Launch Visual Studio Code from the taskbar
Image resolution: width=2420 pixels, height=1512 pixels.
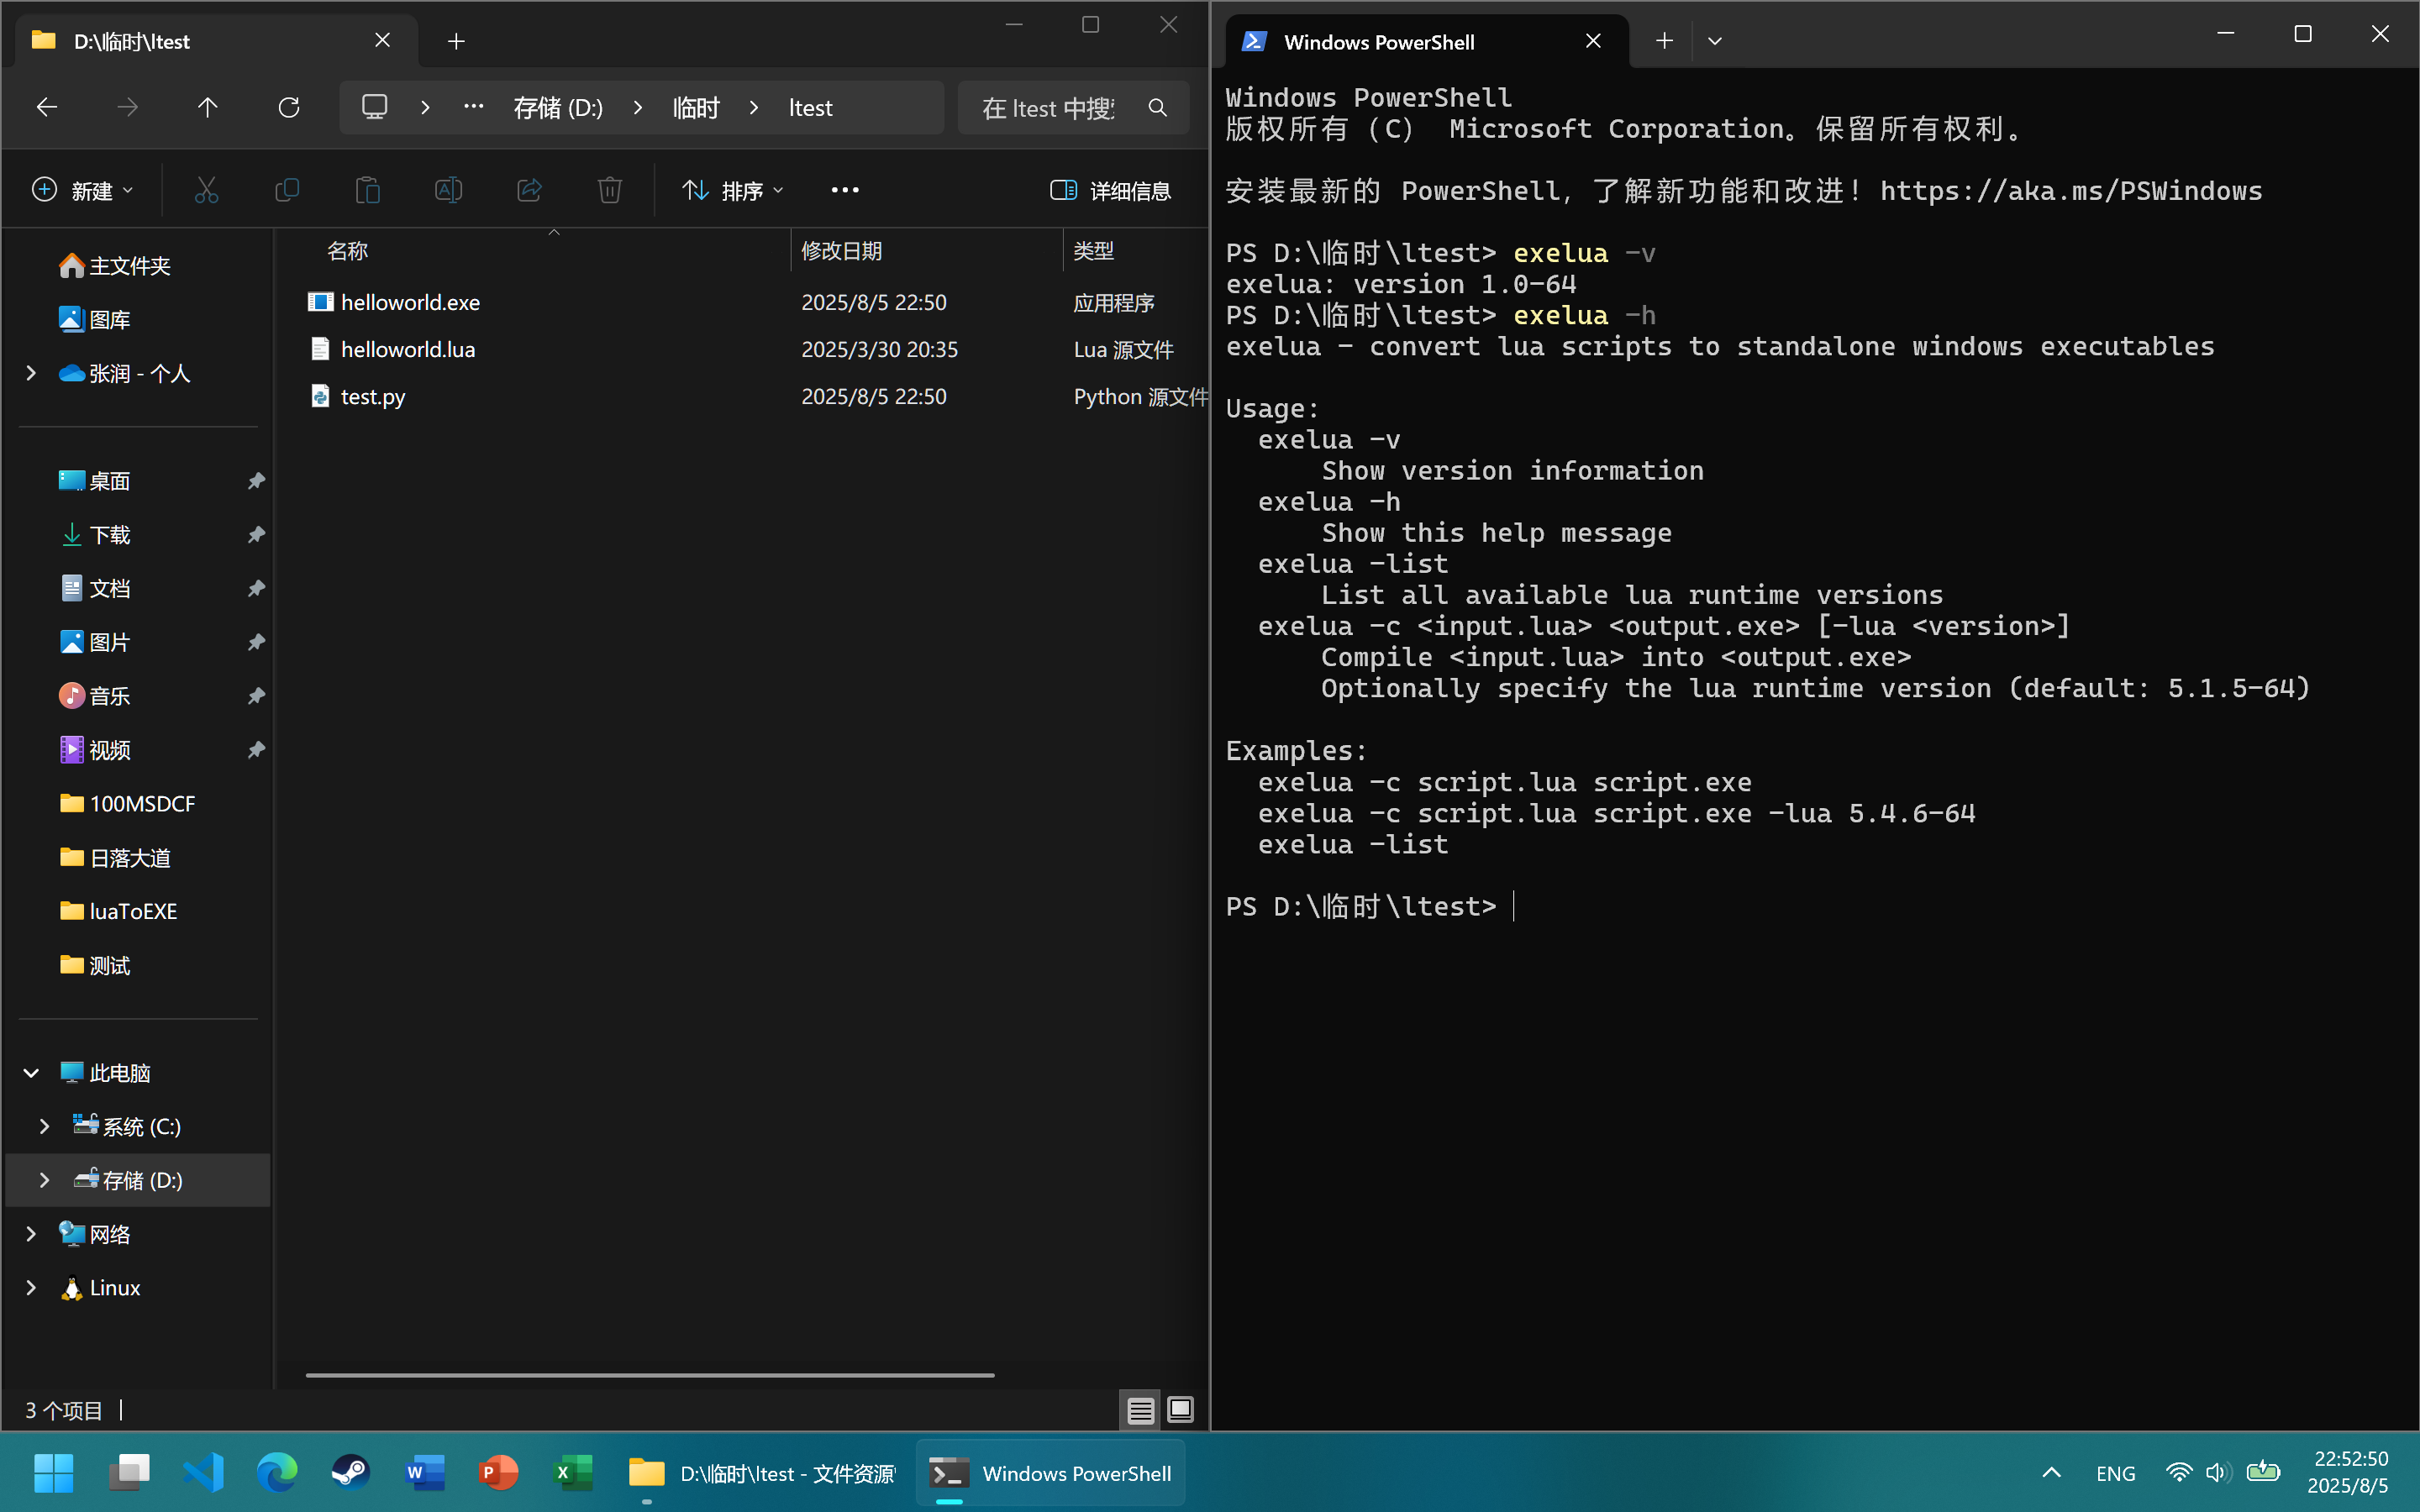coord(203,1472)
